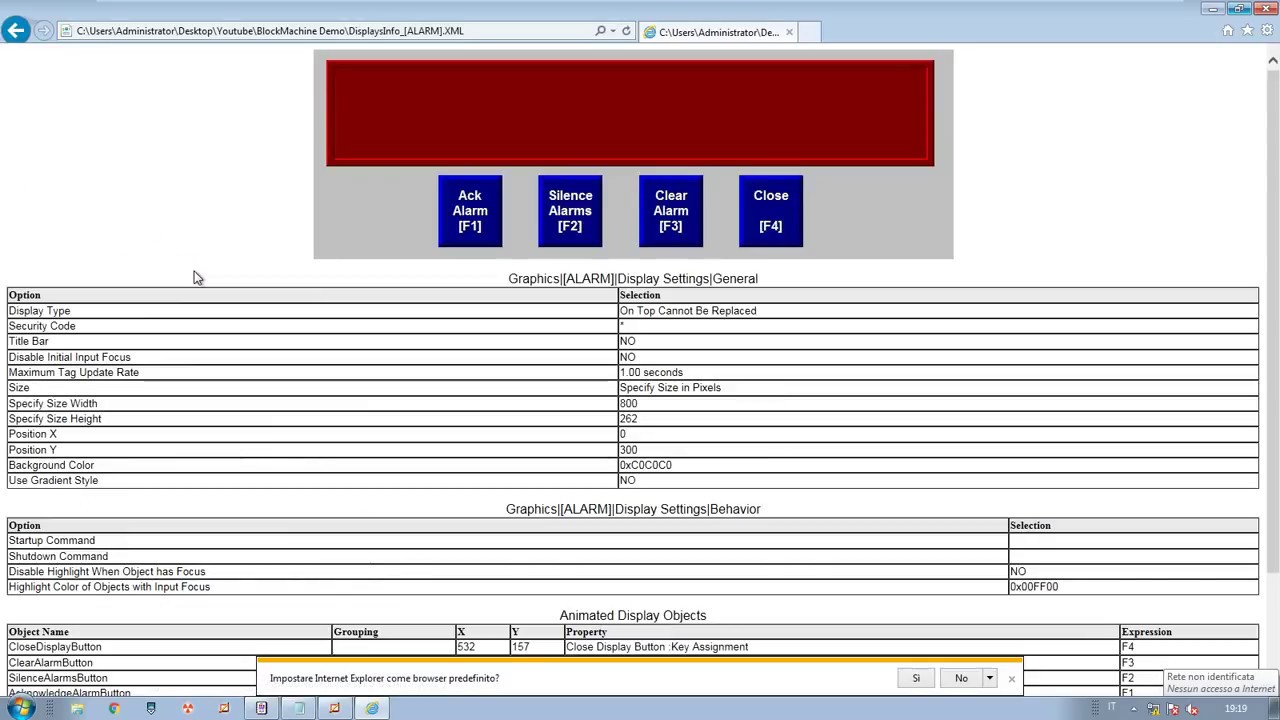This screenshot has width=1280, height=720.
Task: Click muted volume tray icon
Action: [1192, 709]
